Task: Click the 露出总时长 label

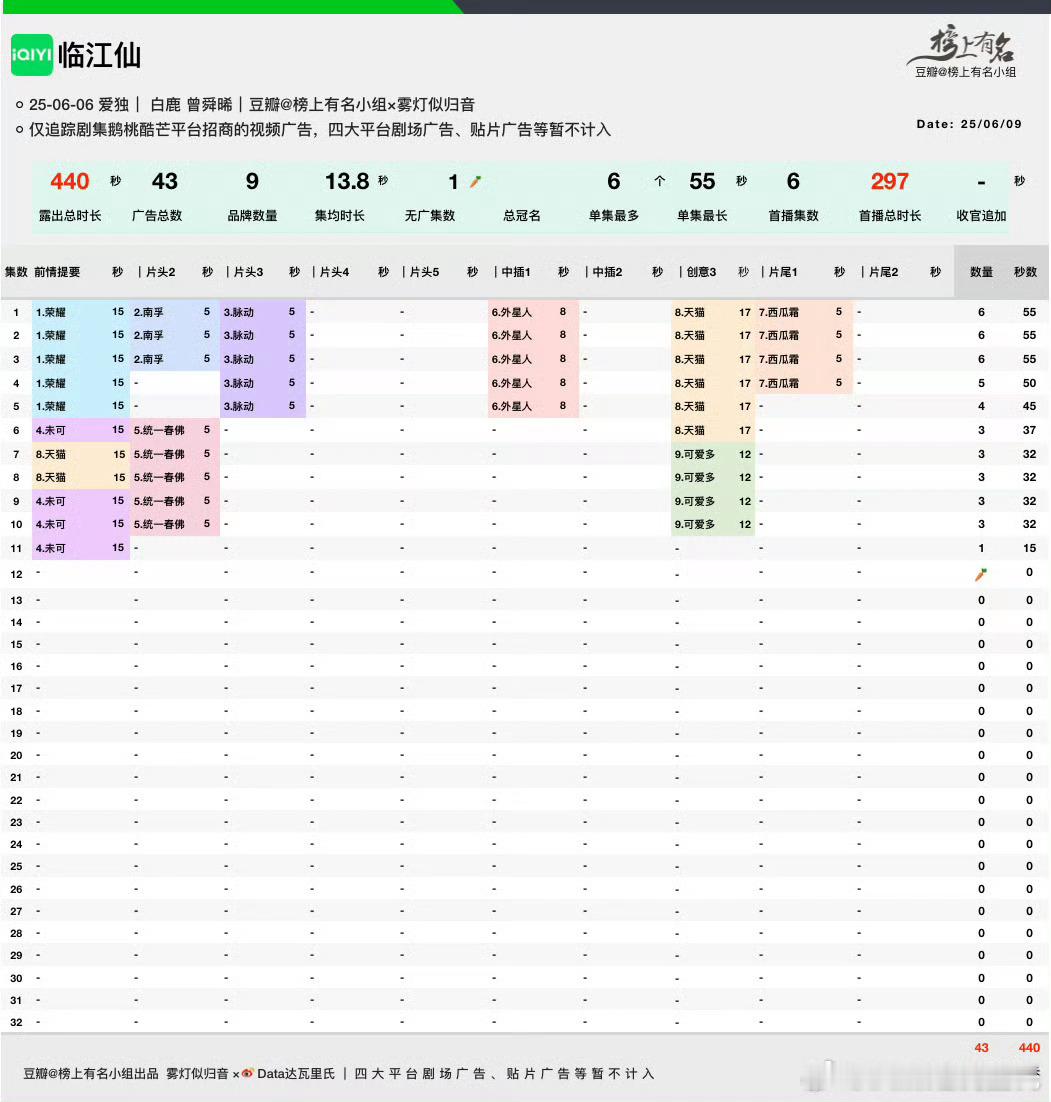Action: coord(70,216)
